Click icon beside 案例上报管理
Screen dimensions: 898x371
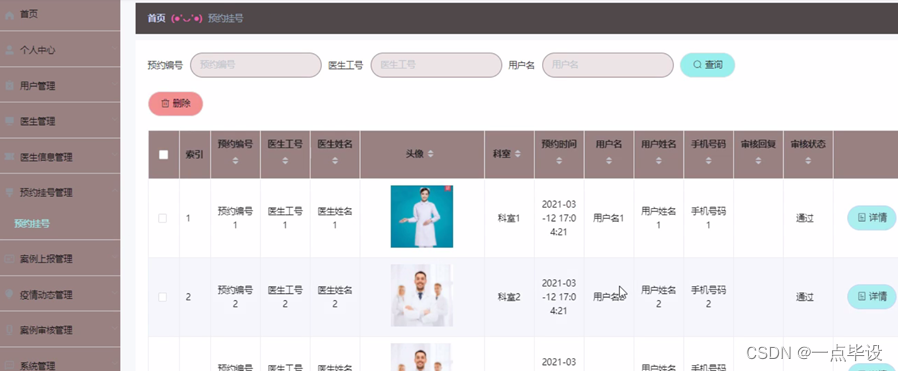click(x=9, y=259)
